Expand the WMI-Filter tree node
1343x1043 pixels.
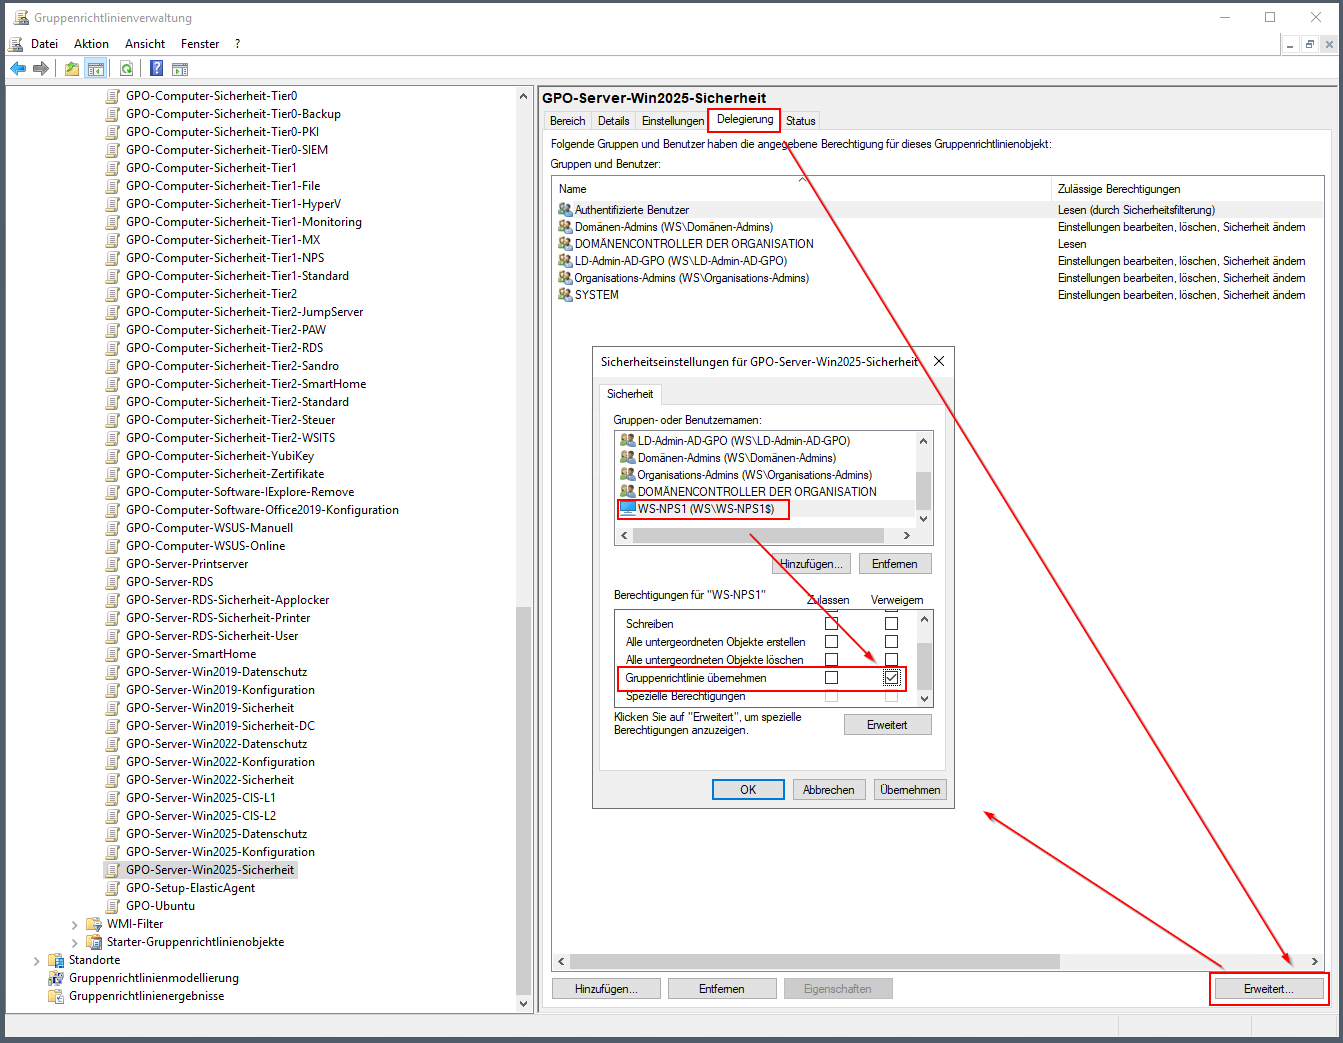click(x=74, y=925)
